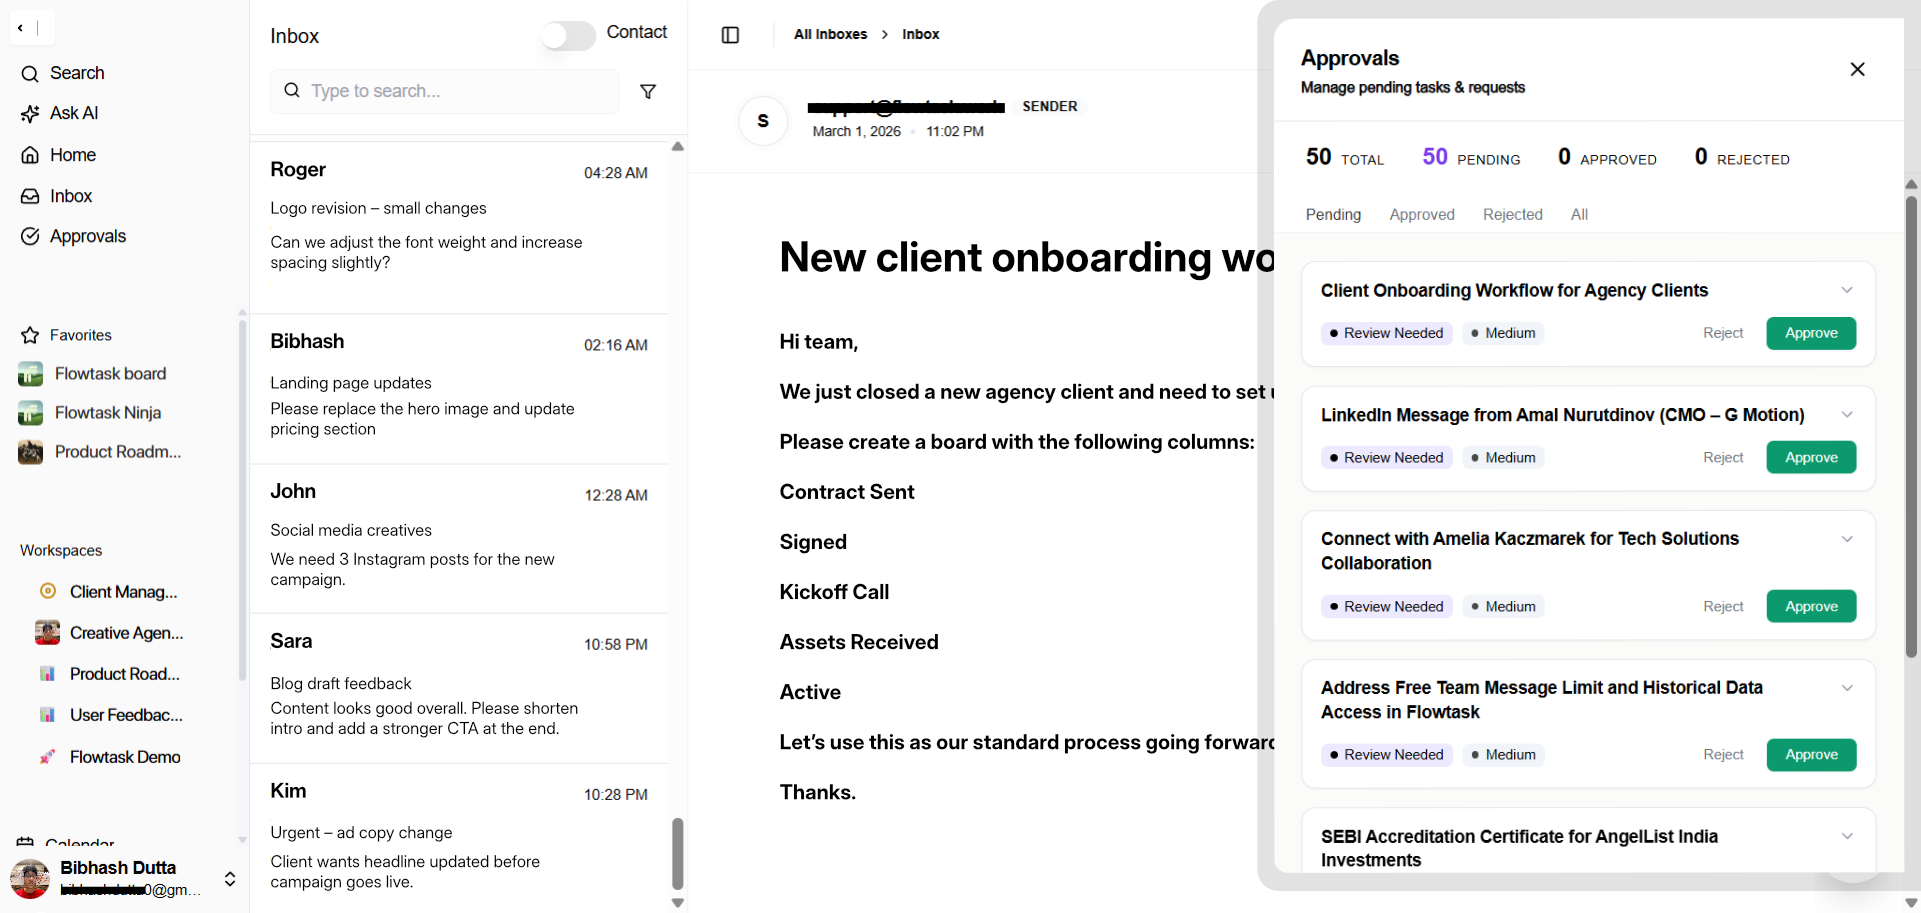Open Sara's Blog draft feedback message
The height and width of the screenshot is (913, 1921).
(x=460, y=689)
